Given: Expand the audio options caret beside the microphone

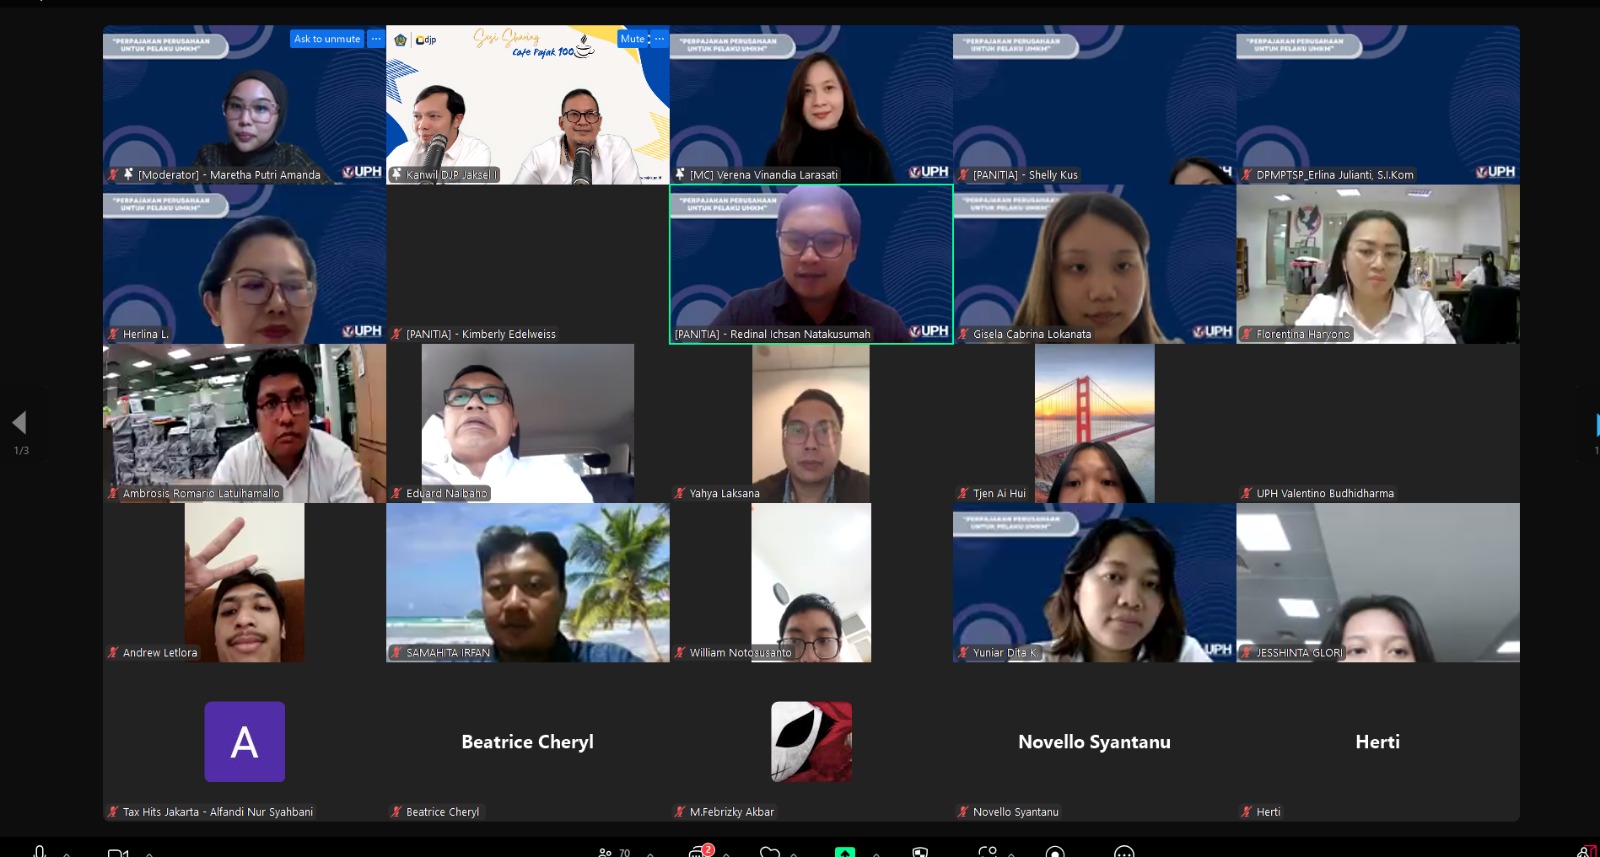Looking at the screenshot, I should [67, 854].
